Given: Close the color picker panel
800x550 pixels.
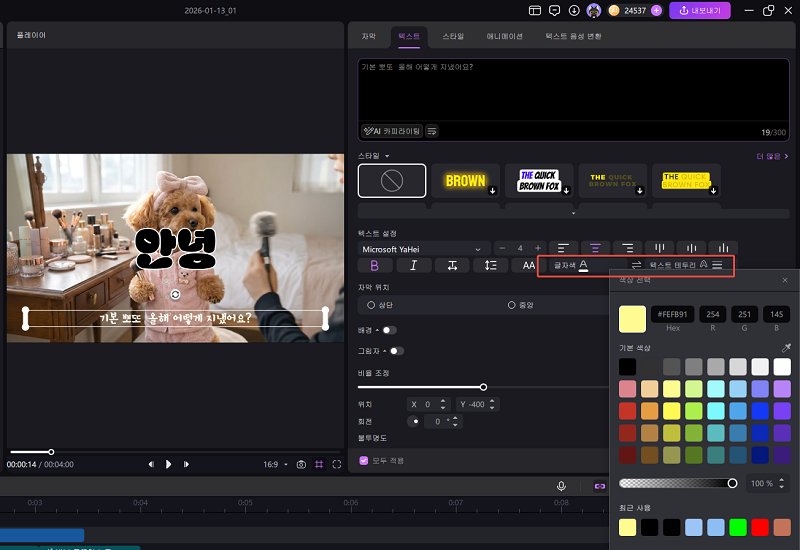Looking at the screenshot, I should [785, 280].
